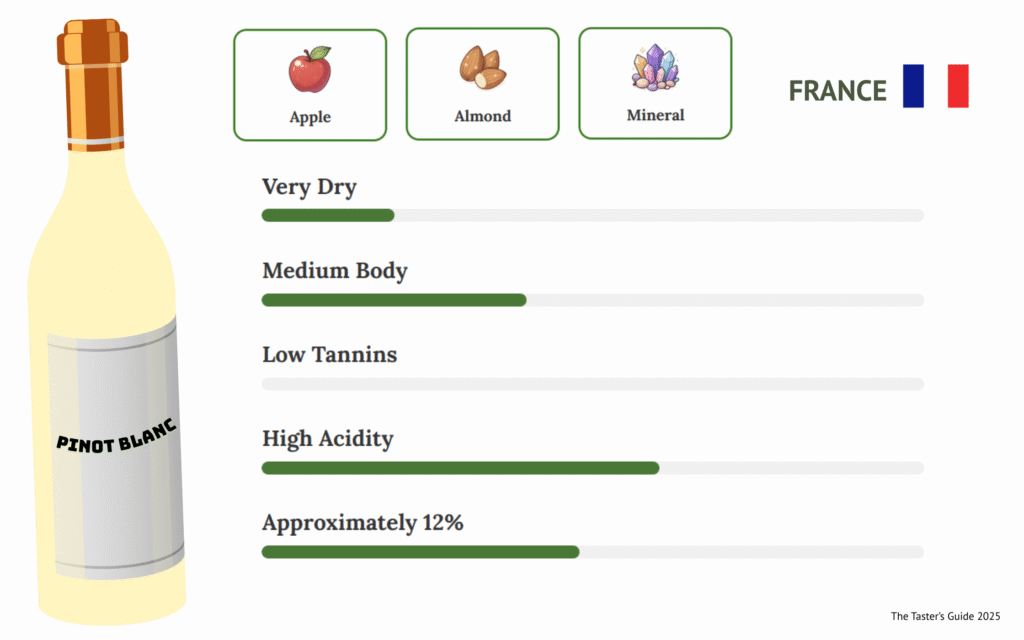
Task: Click the Very Dry heading
Action: click(309, 187)
